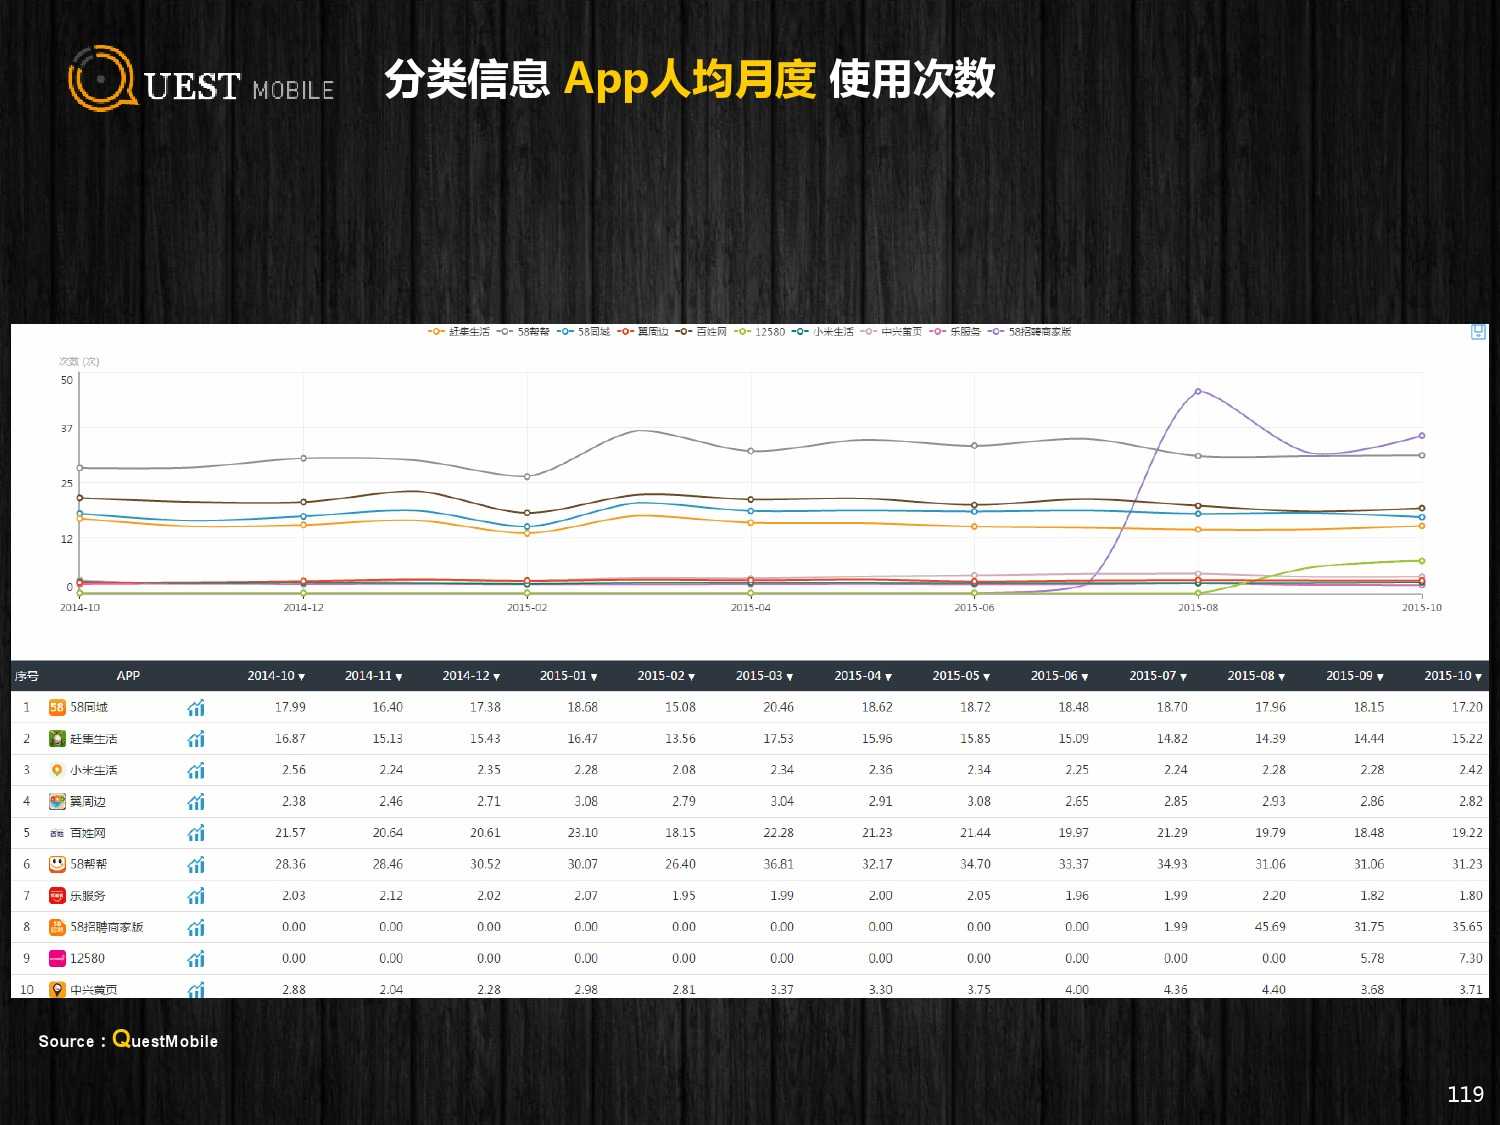Sort table by 2015-05 column

coord(961,676)
